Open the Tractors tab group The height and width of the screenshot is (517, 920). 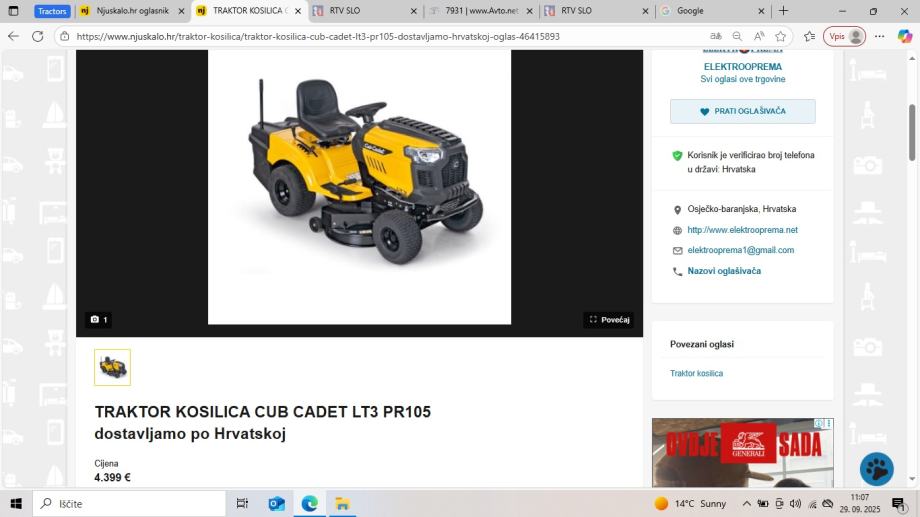pos(52,11)
